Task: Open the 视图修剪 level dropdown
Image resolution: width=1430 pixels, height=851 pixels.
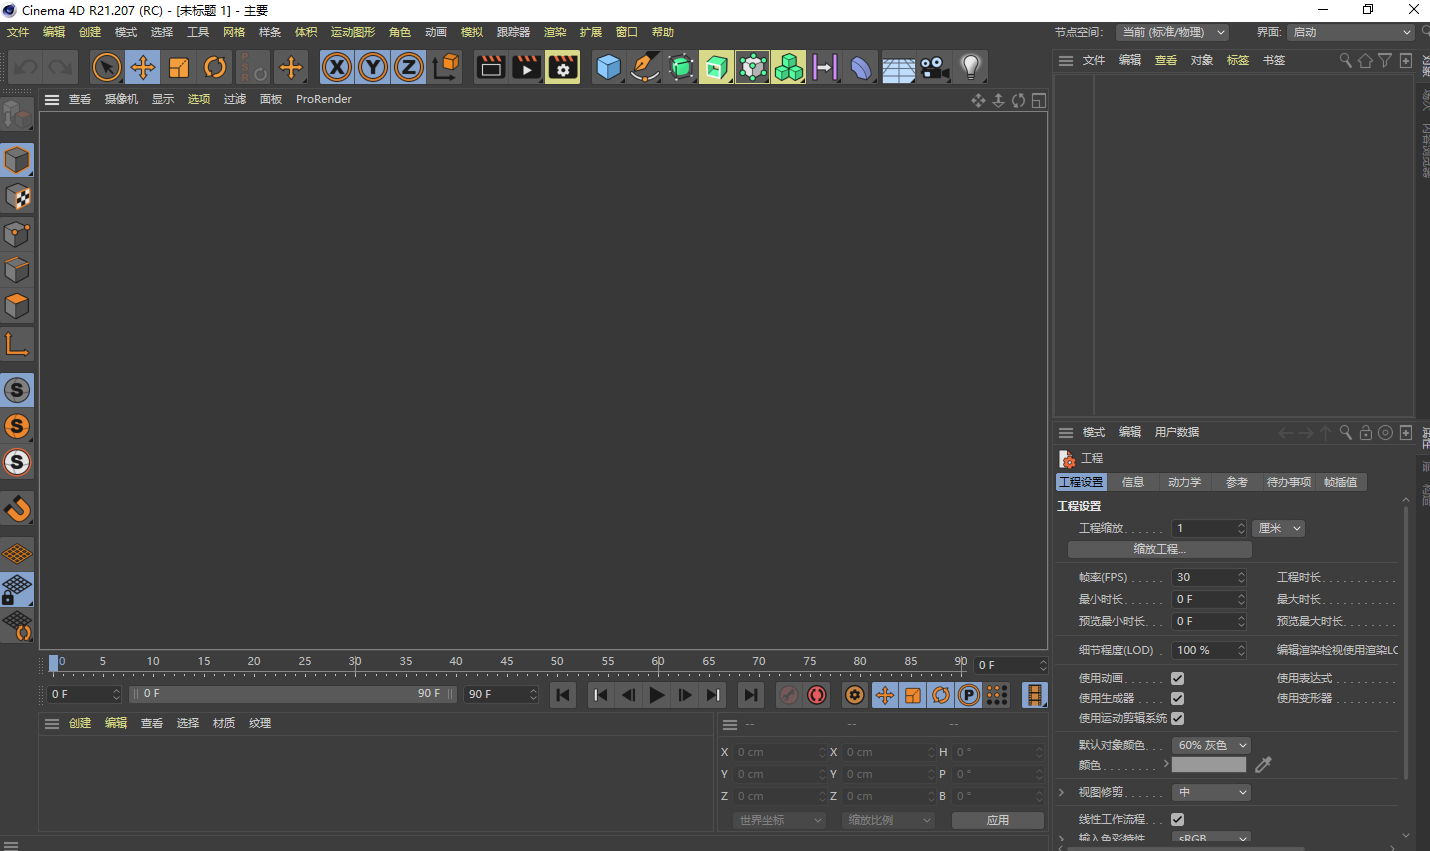Action: pos(1211,791)
